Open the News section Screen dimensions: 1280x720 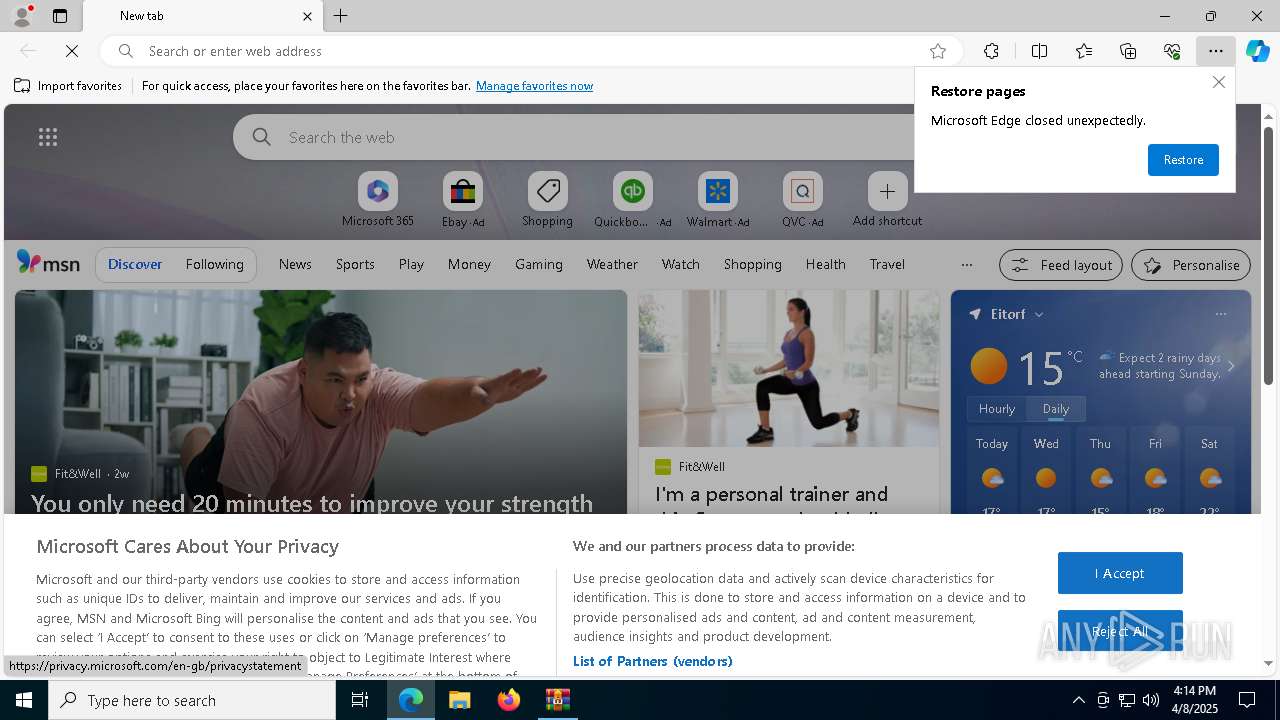point(295,264)
